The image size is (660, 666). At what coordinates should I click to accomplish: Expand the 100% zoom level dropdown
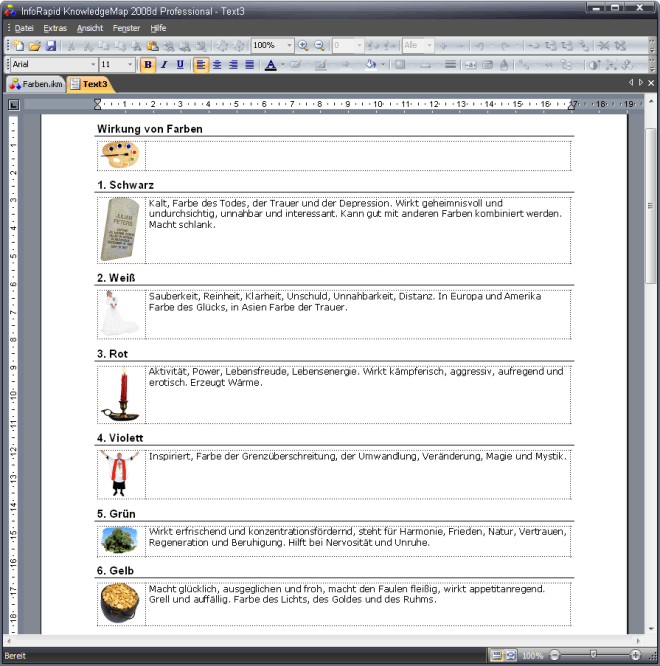(290, 46)
